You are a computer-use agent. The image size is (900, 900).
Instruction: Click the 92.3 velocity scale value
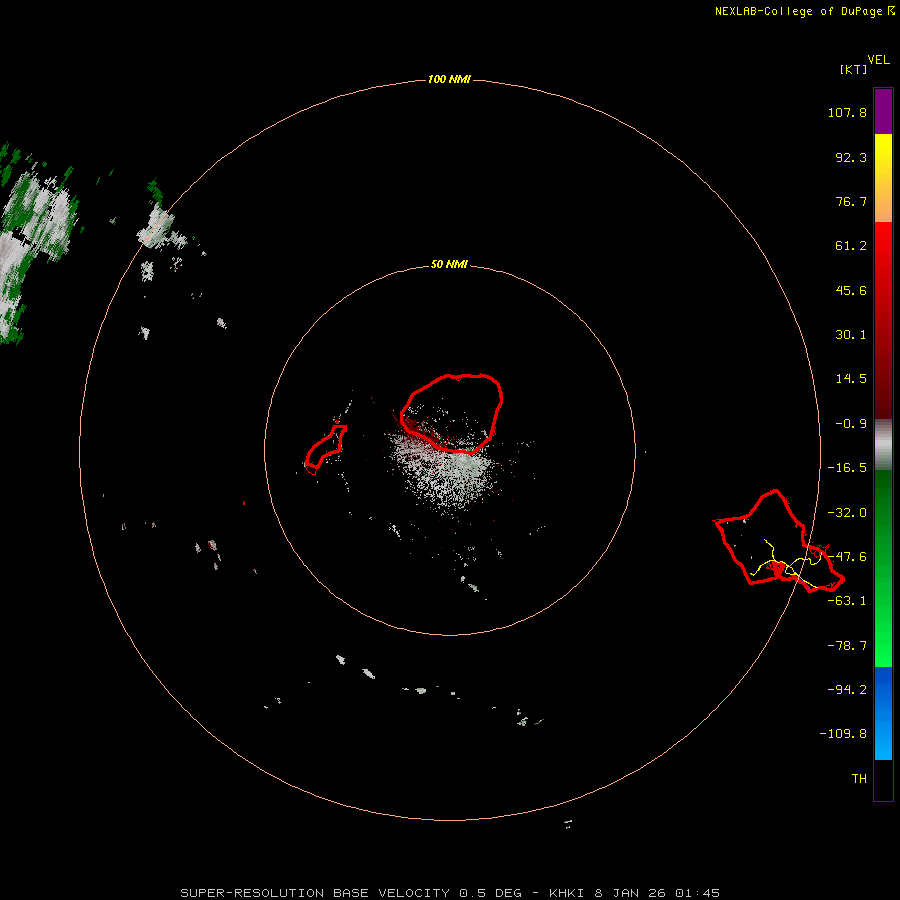(851, 157)
